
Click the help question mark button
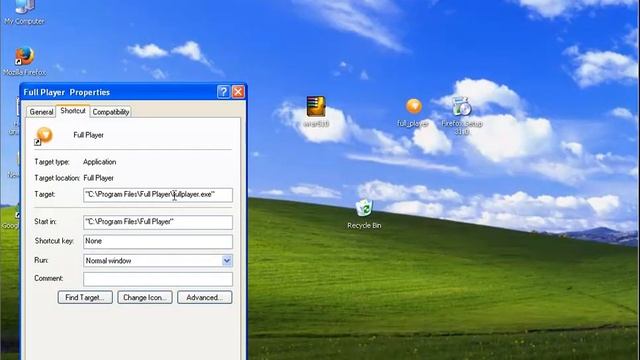[x=223, y=92]
